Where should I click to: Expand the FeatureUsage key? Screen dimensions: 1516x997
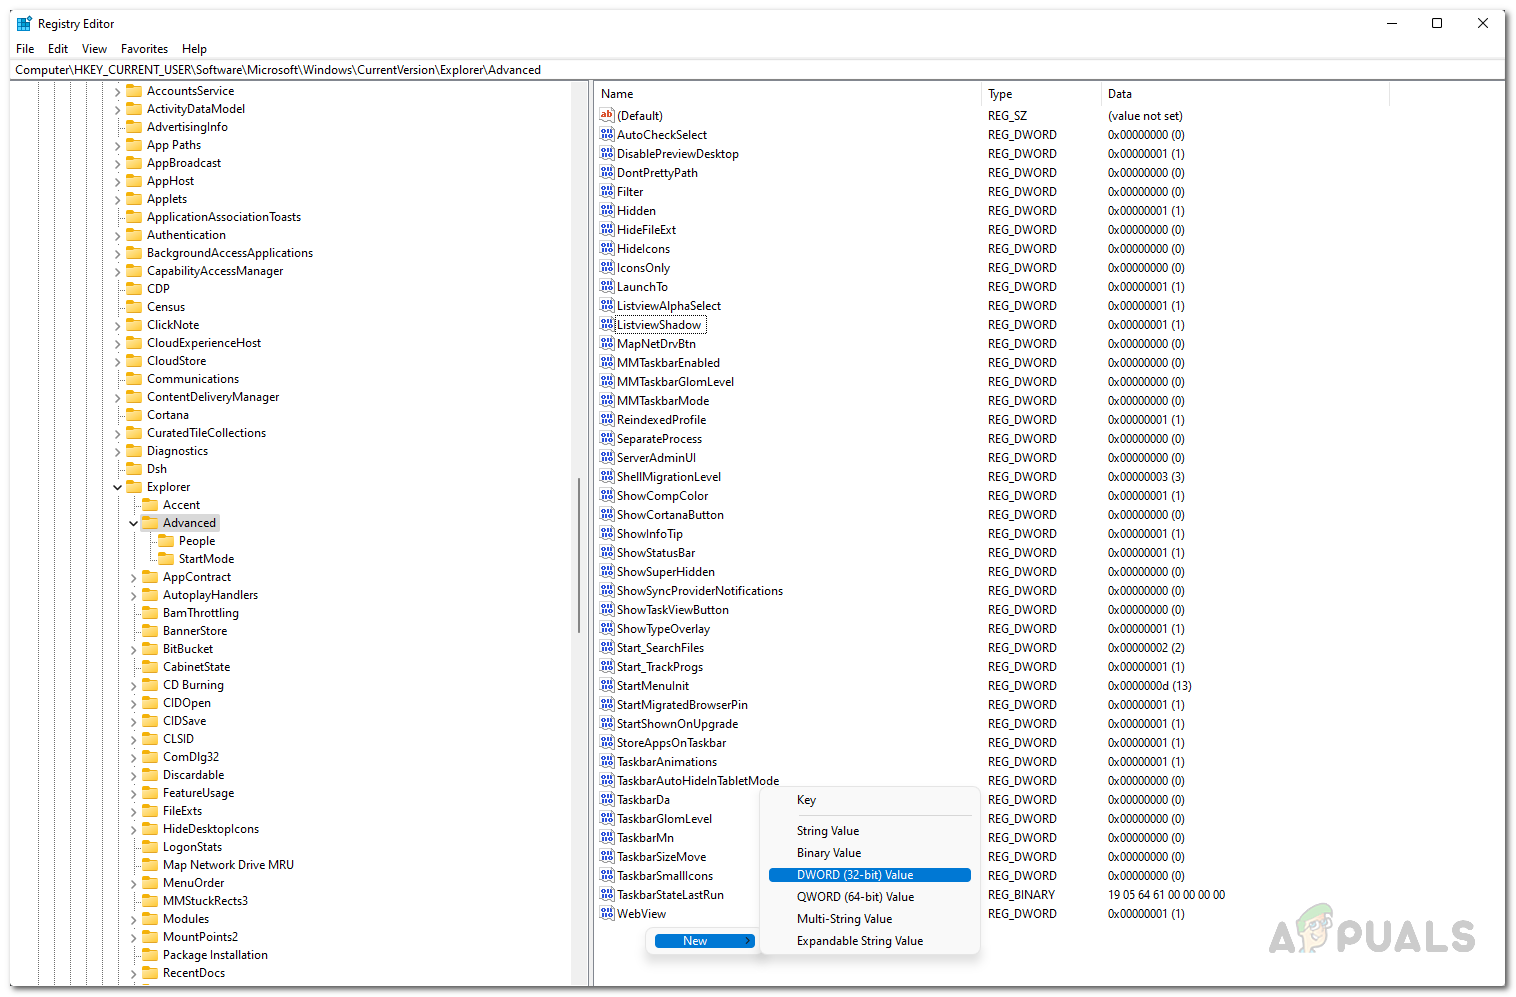coord(133,793)
